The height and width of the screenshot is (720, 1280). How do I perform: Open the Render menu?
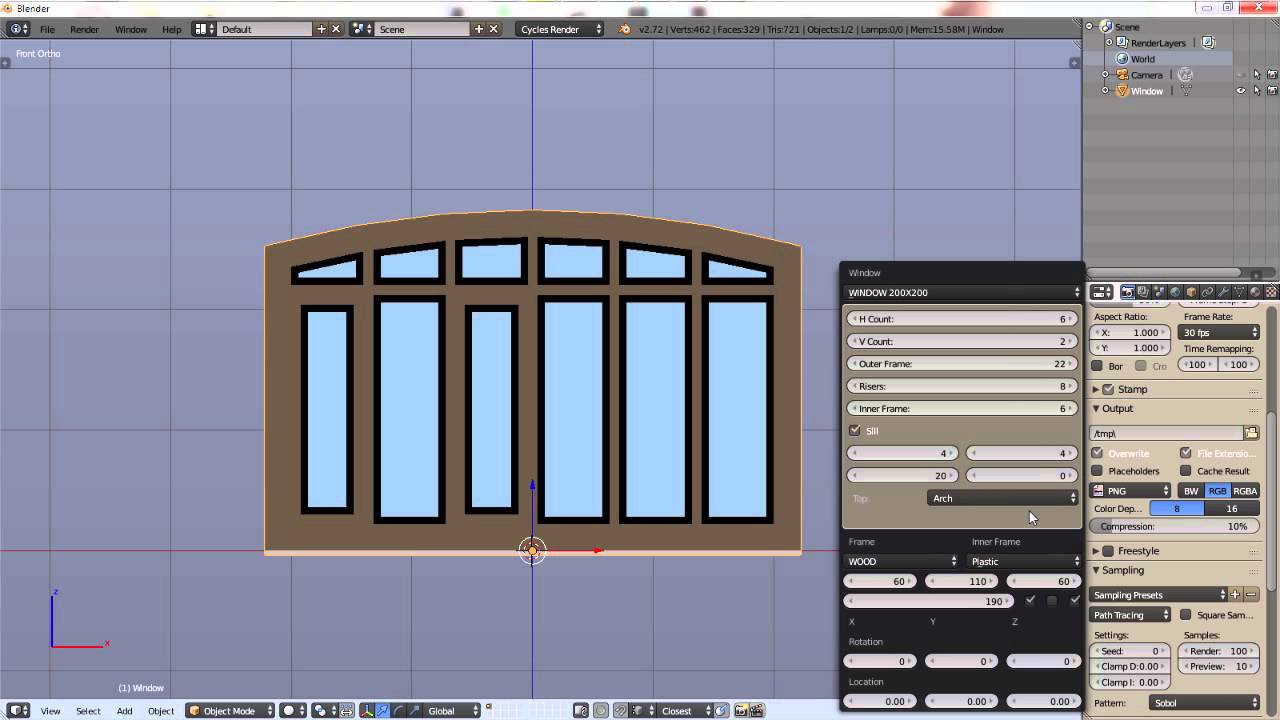84,29
